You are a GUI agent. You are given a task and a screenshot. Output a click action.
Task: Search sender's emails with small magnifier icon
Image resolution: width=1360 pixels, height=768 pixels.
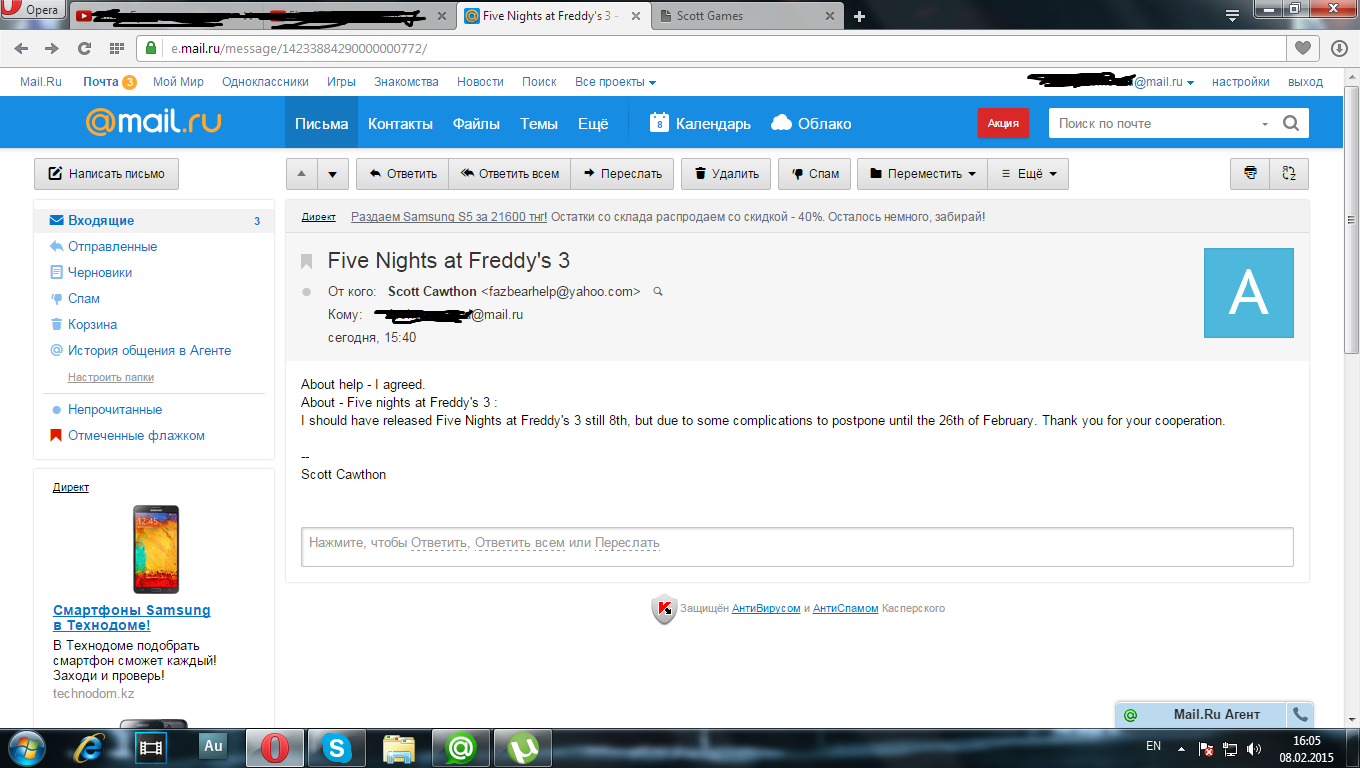(657, 292)
